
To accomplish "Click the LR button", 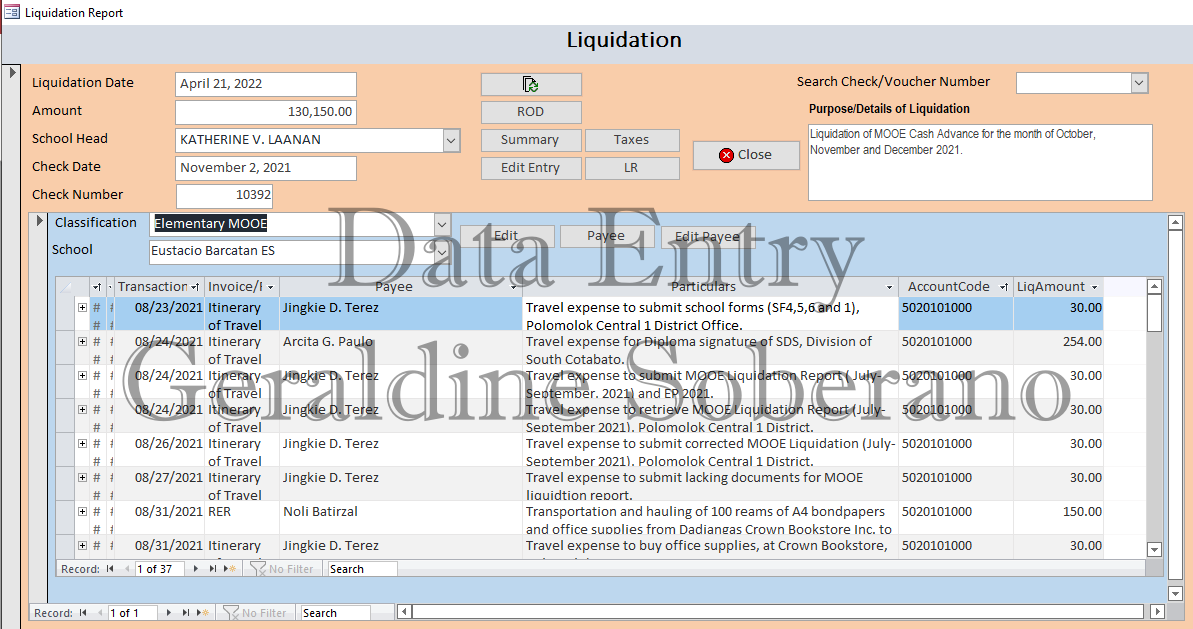I will [631, 168].
